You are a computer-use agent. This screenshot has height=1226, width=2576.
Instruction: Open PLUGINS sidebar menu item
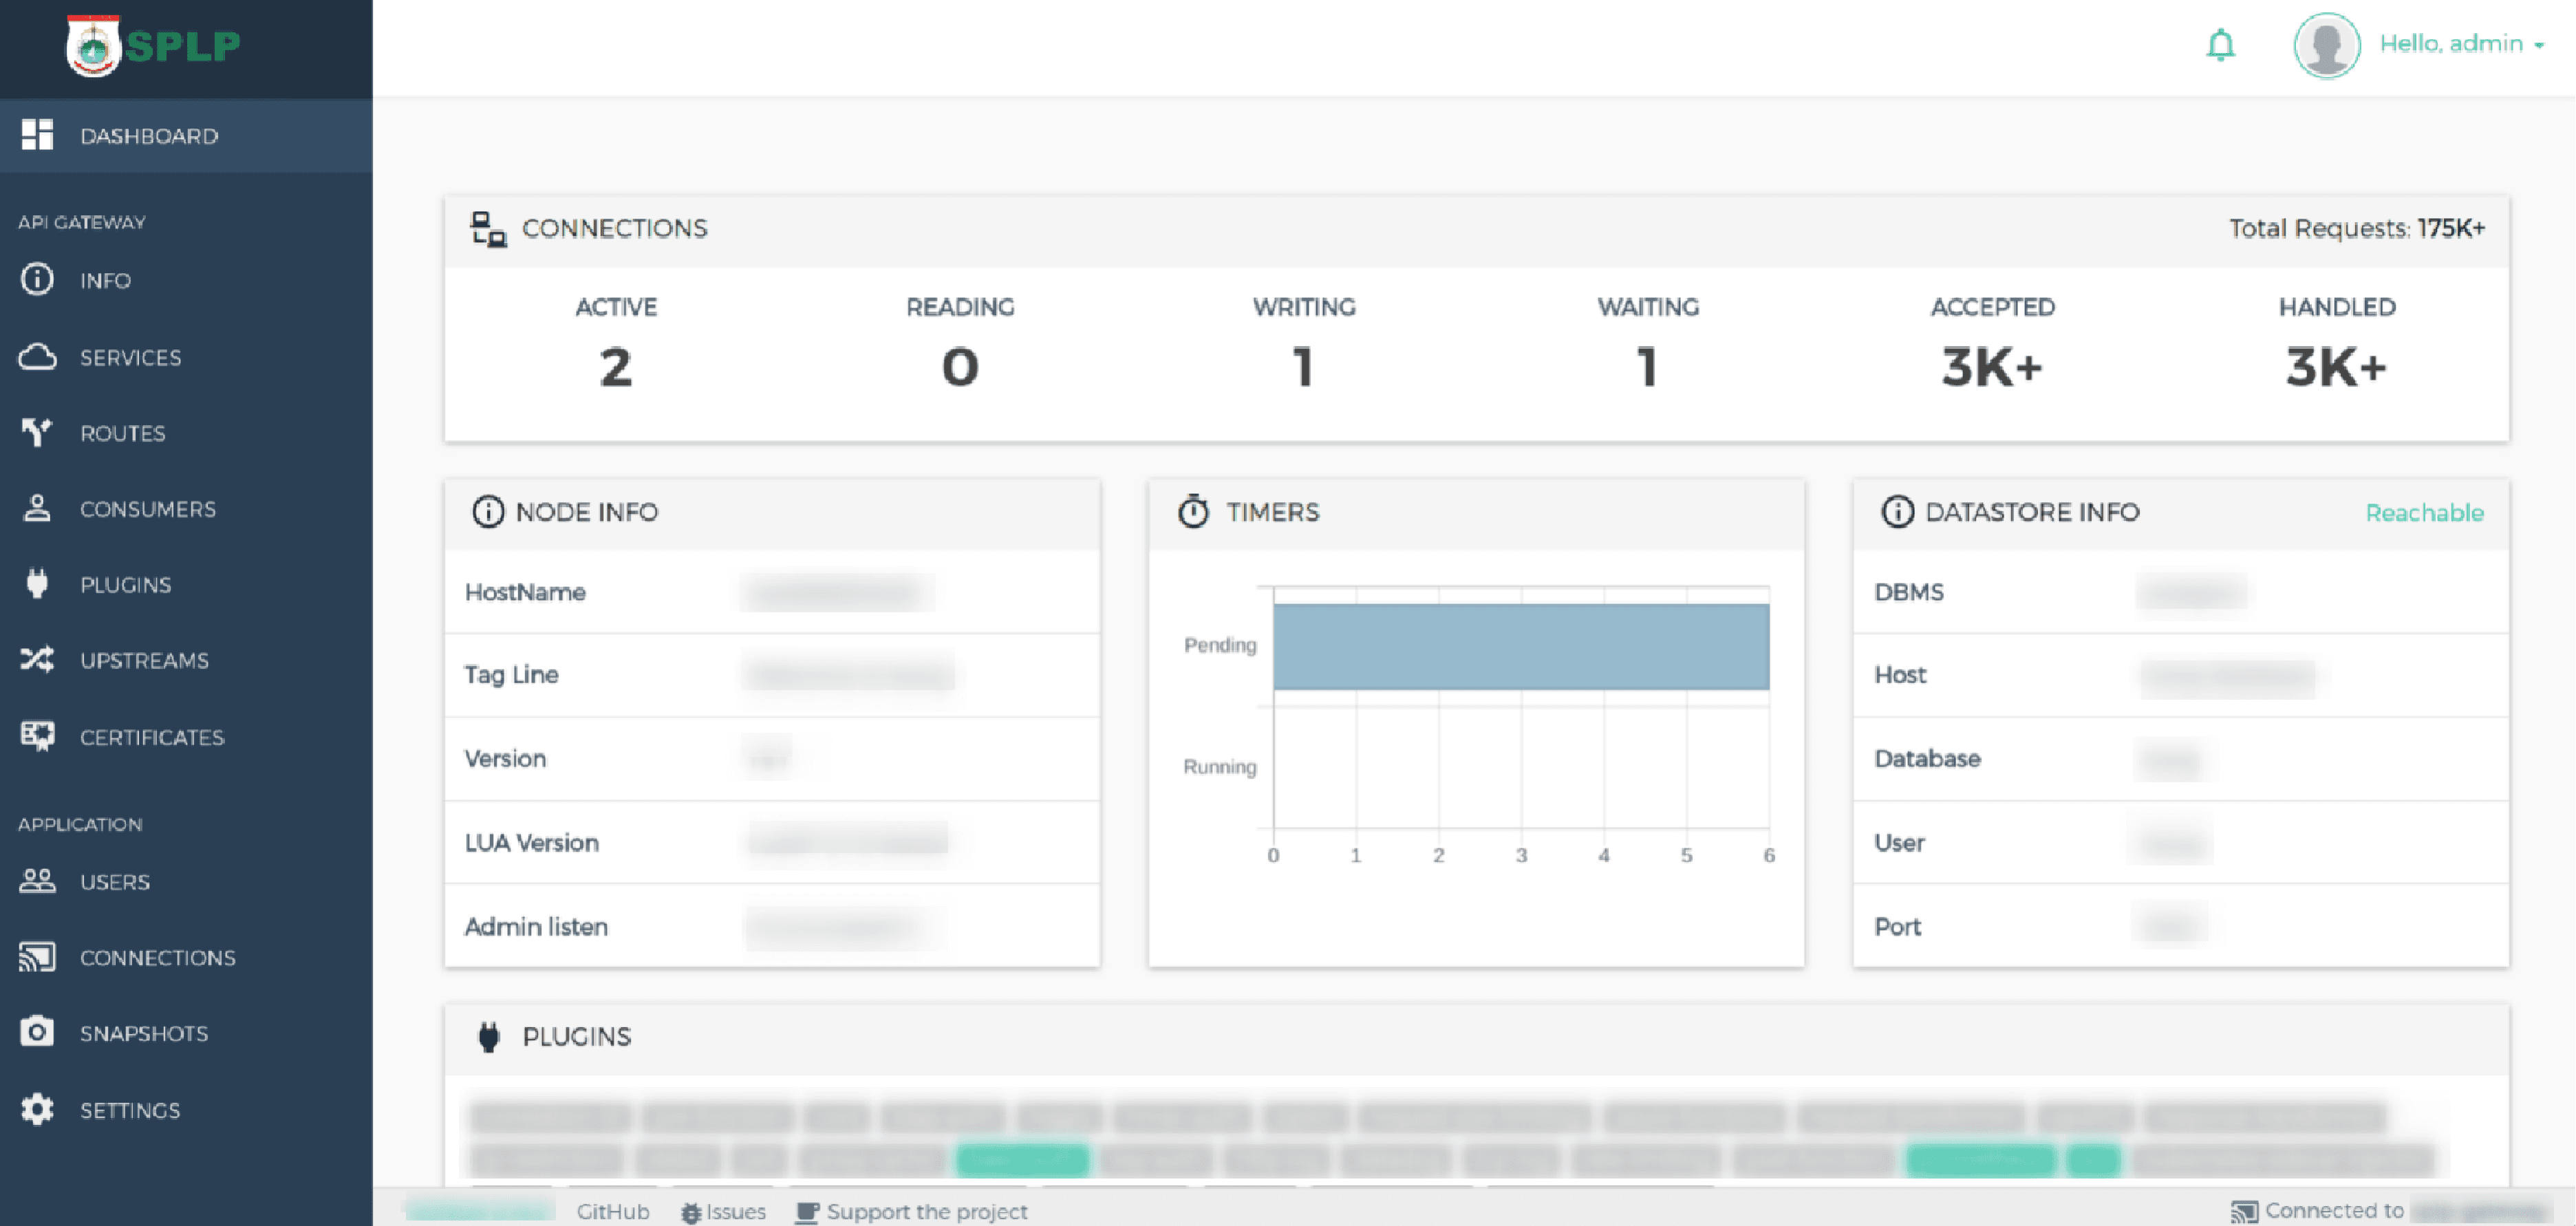click(186, 583)
